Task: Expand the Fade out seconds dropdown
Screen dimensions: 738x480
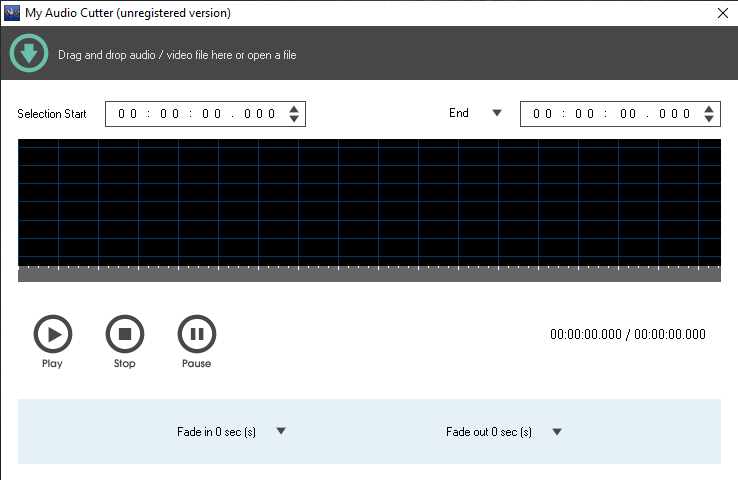Action: tap(557, 432)
